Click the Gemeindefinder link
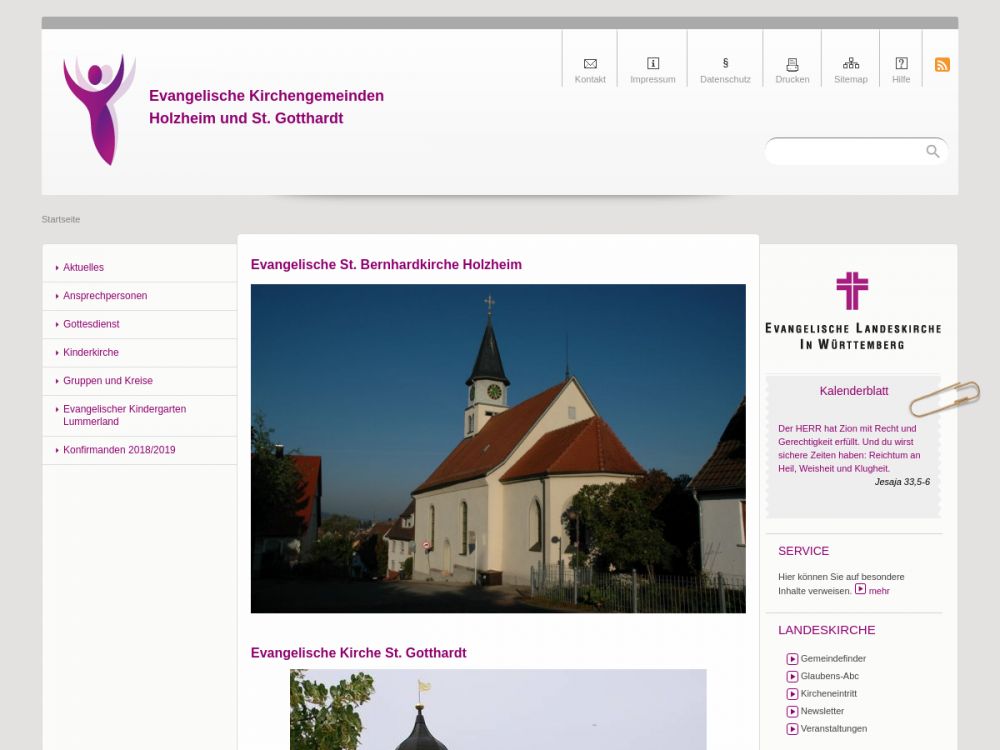This screenshot has width=1000, height=750. [x=833, y=659]
